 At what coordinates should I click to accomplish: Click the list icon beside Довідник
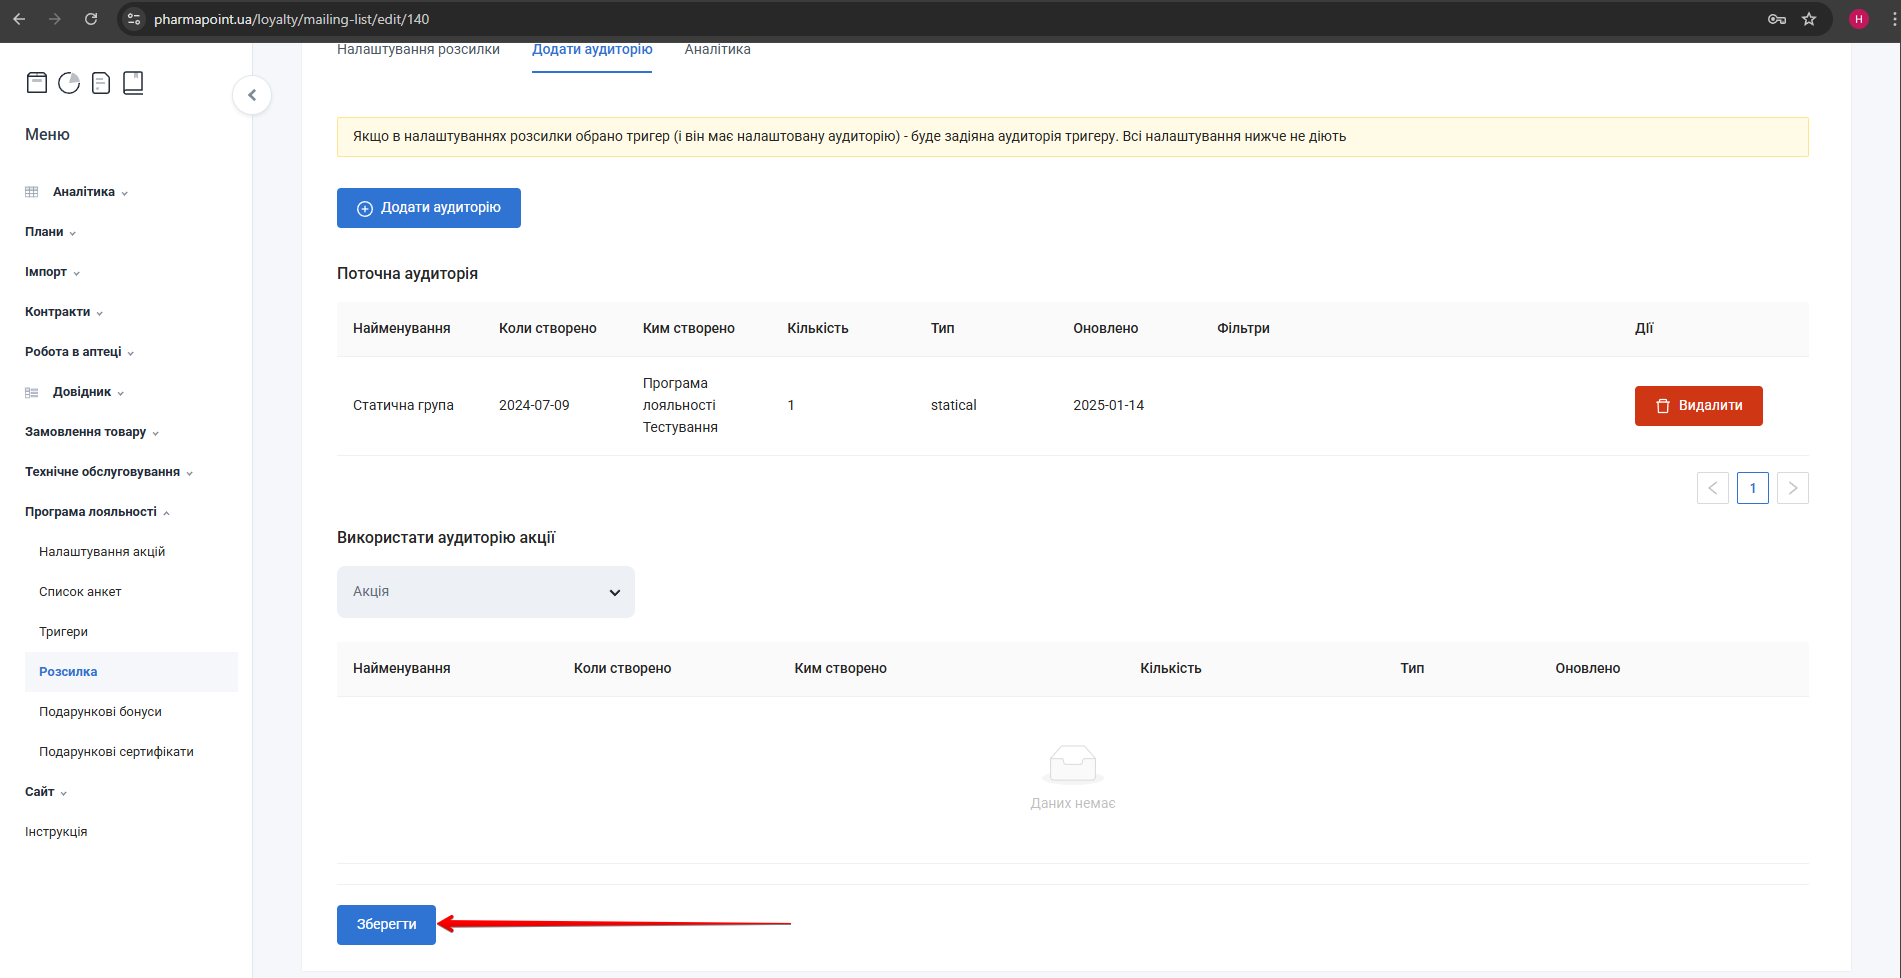(32, 392)
